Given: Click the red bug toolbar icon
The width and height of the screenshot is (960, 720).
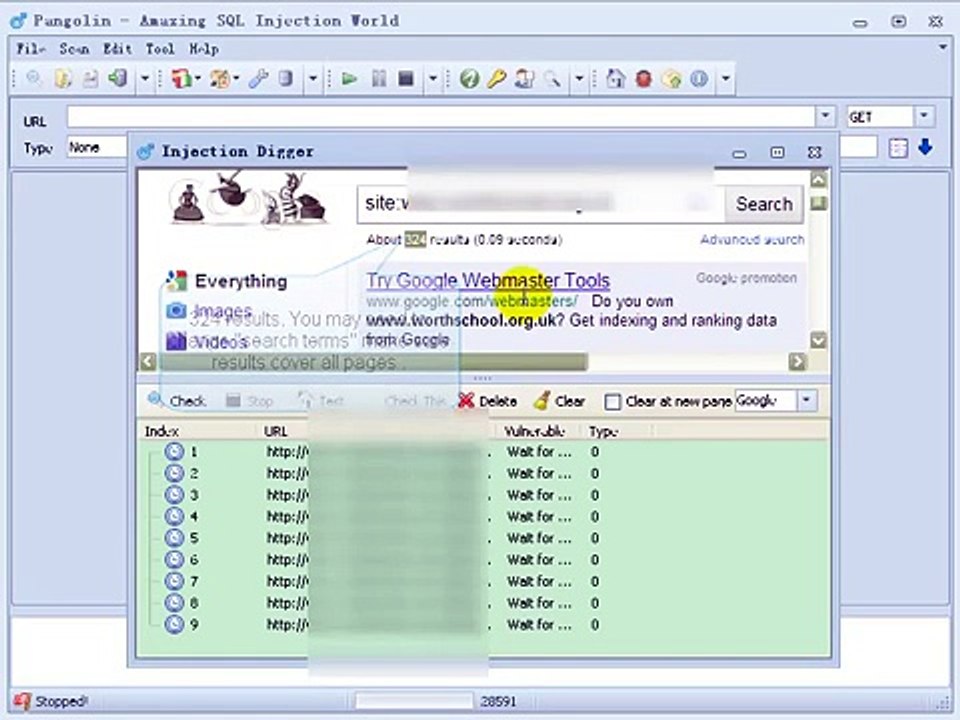Looking at the screenshot, I should click(x=643, y=78).
